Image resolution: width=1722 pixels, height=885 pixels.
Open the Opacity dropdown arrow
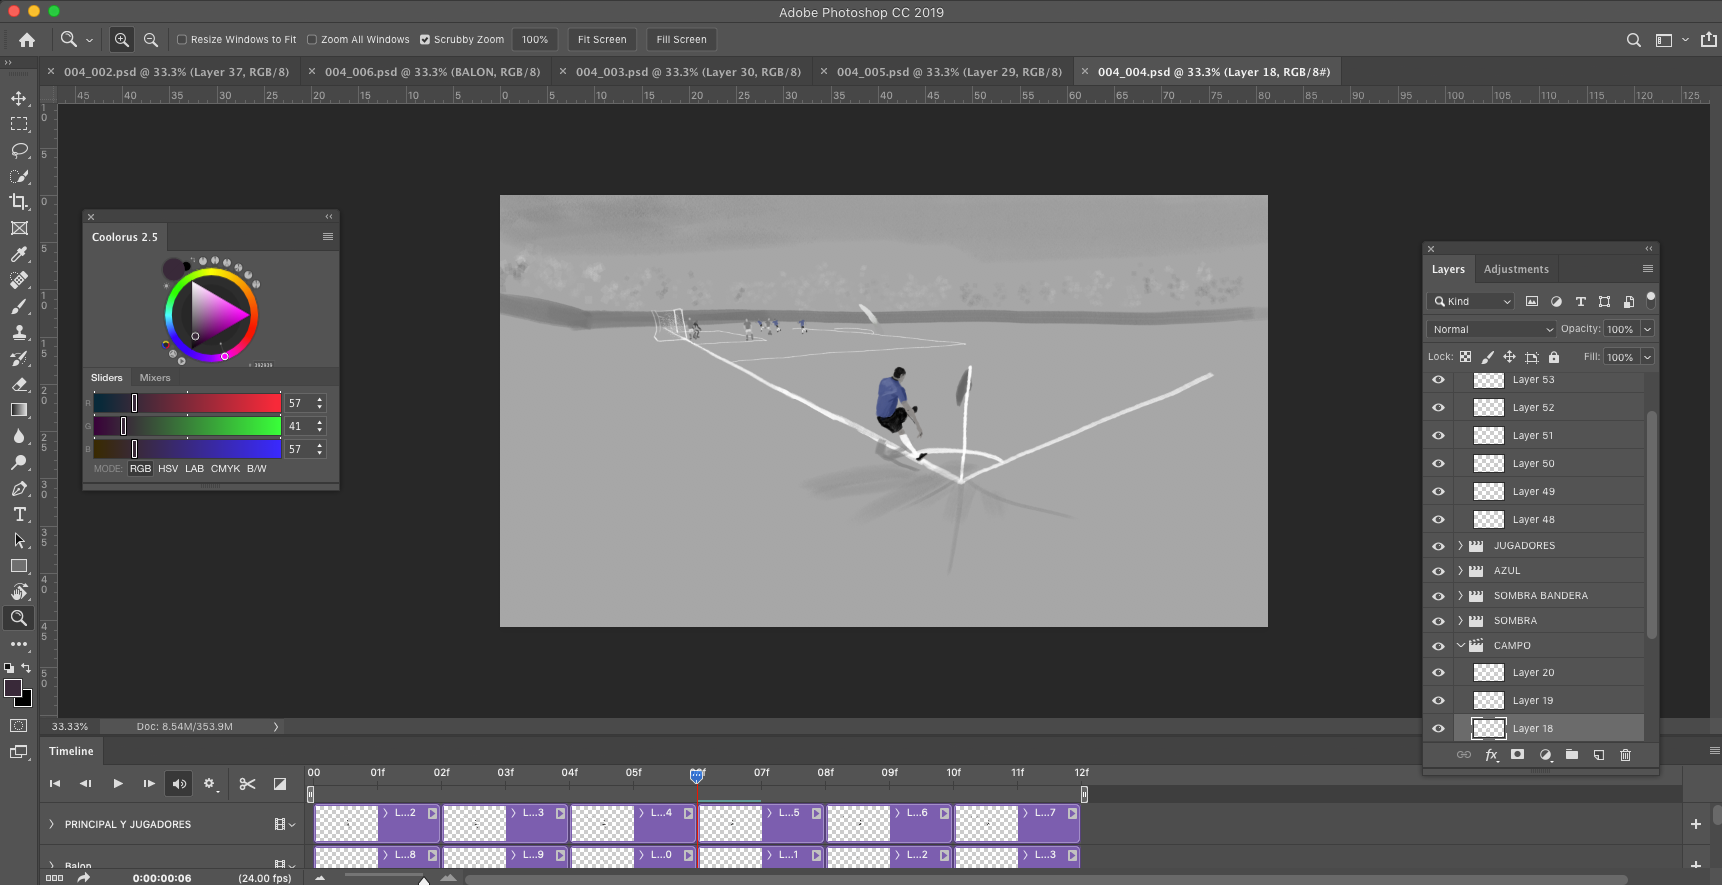(x=1647, y=329)
